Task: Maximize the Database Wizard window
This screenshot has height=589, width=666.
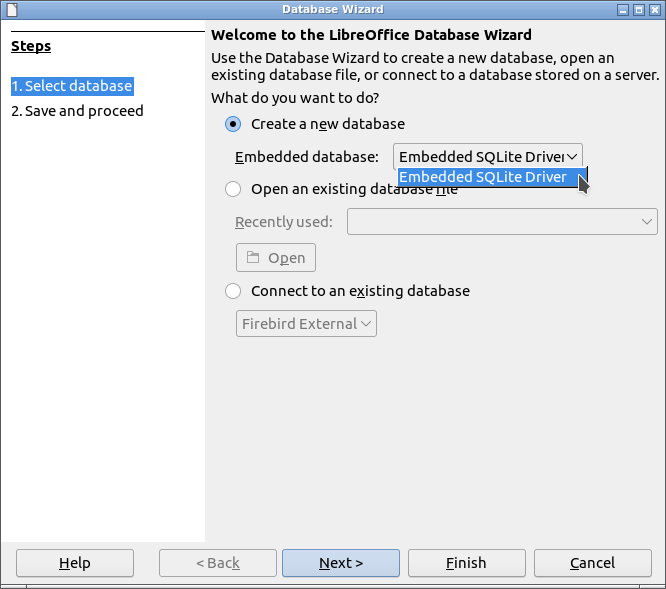Action: coord(639,10)
